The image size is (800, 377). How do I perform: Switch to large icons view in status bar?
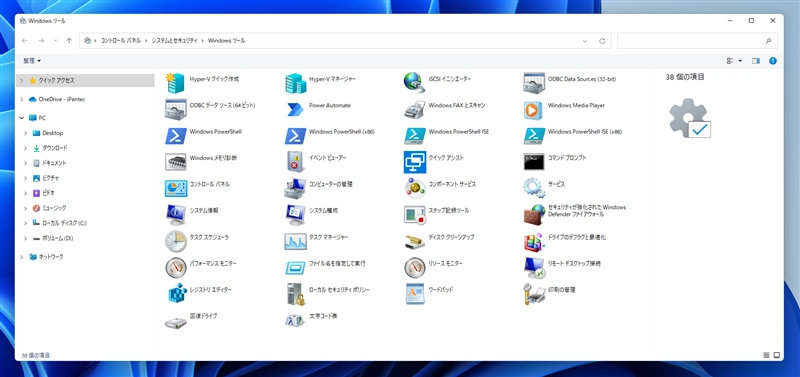777,355
